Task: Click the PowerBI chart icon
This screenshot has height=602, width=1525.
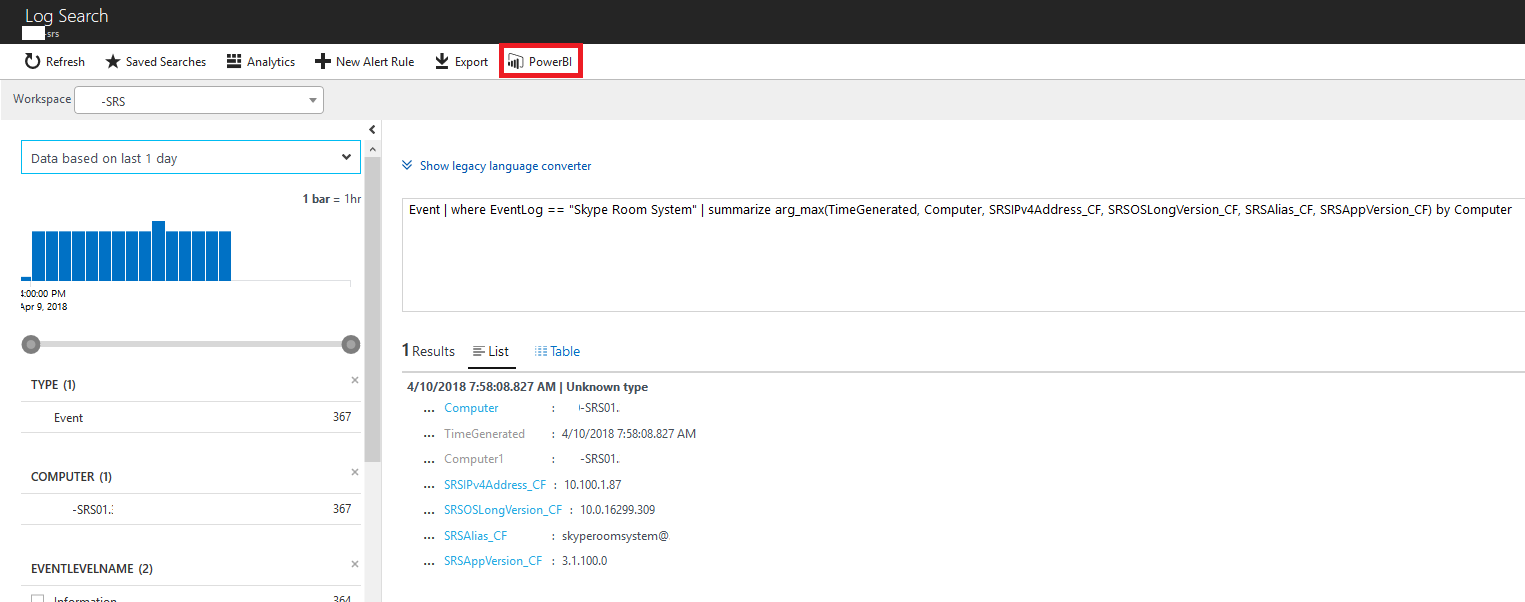Action: click(516, 62)
